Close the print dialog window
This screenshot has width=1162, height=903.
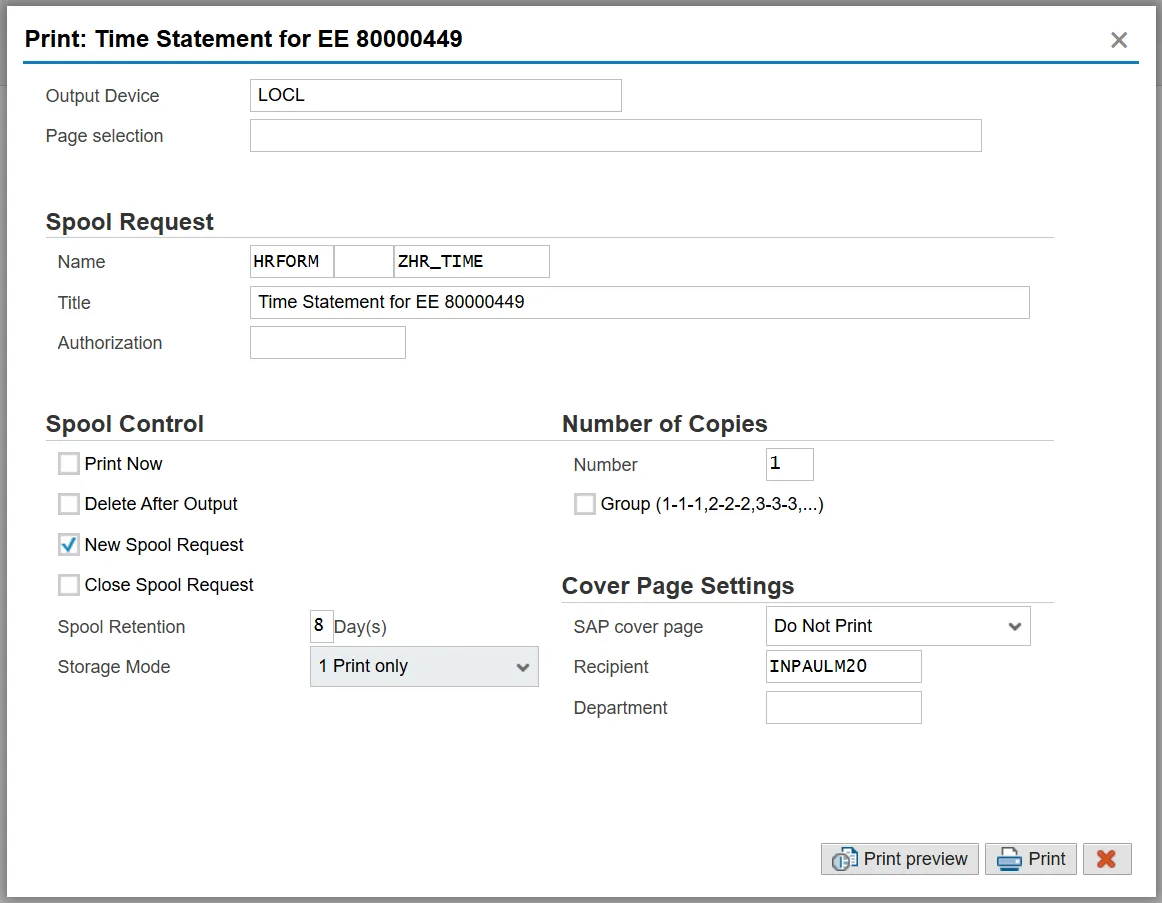(1119, 40)
